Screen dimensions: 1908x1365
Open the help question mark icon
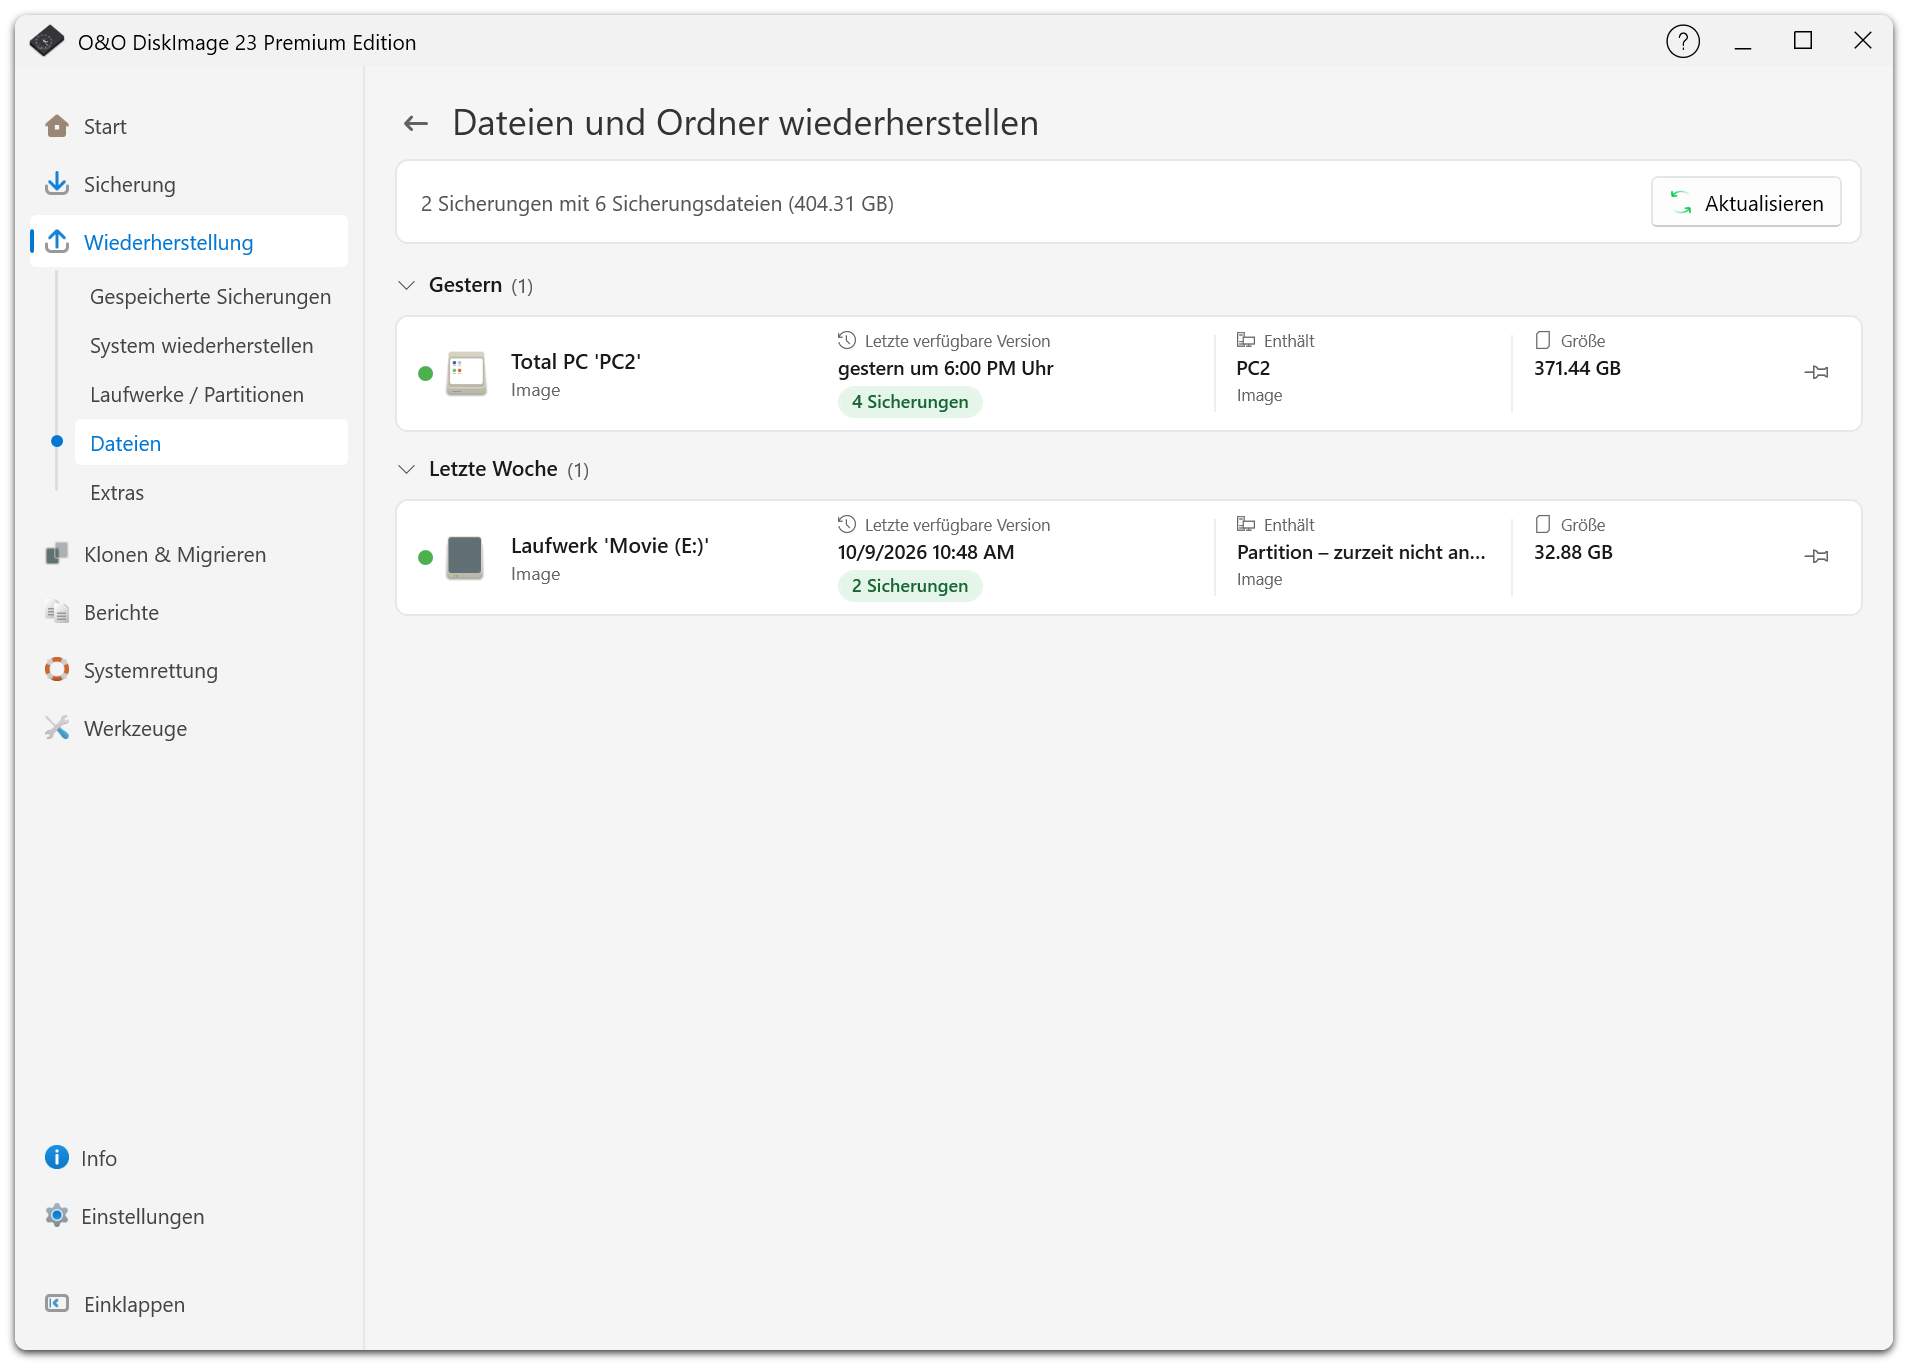(1683, 42)
